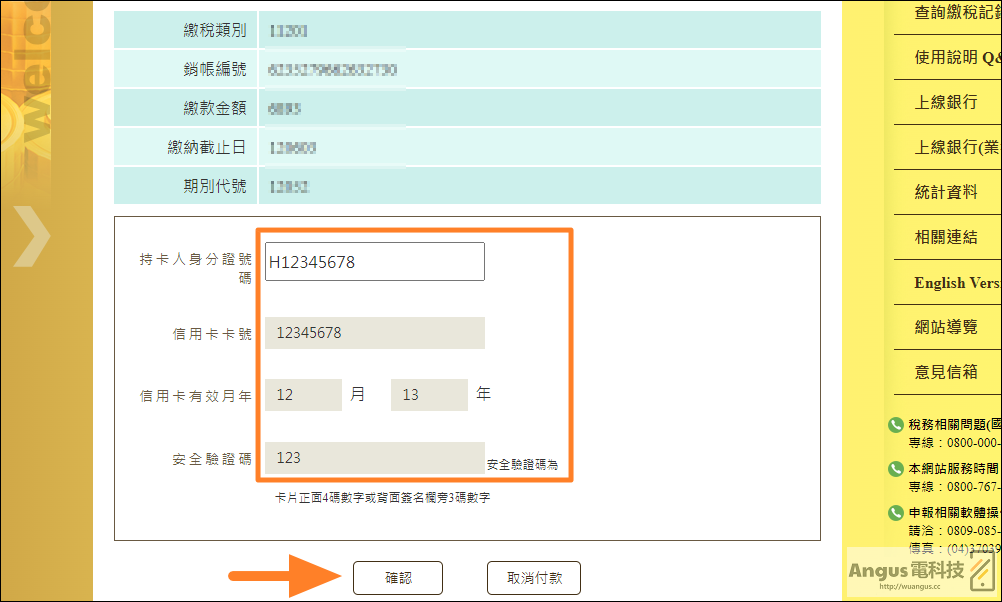This screenshot has height=602, width=1002.
Task: Open 統計資料 sidebar menu item
Action: pyautogui.click(x=946, y=192)
